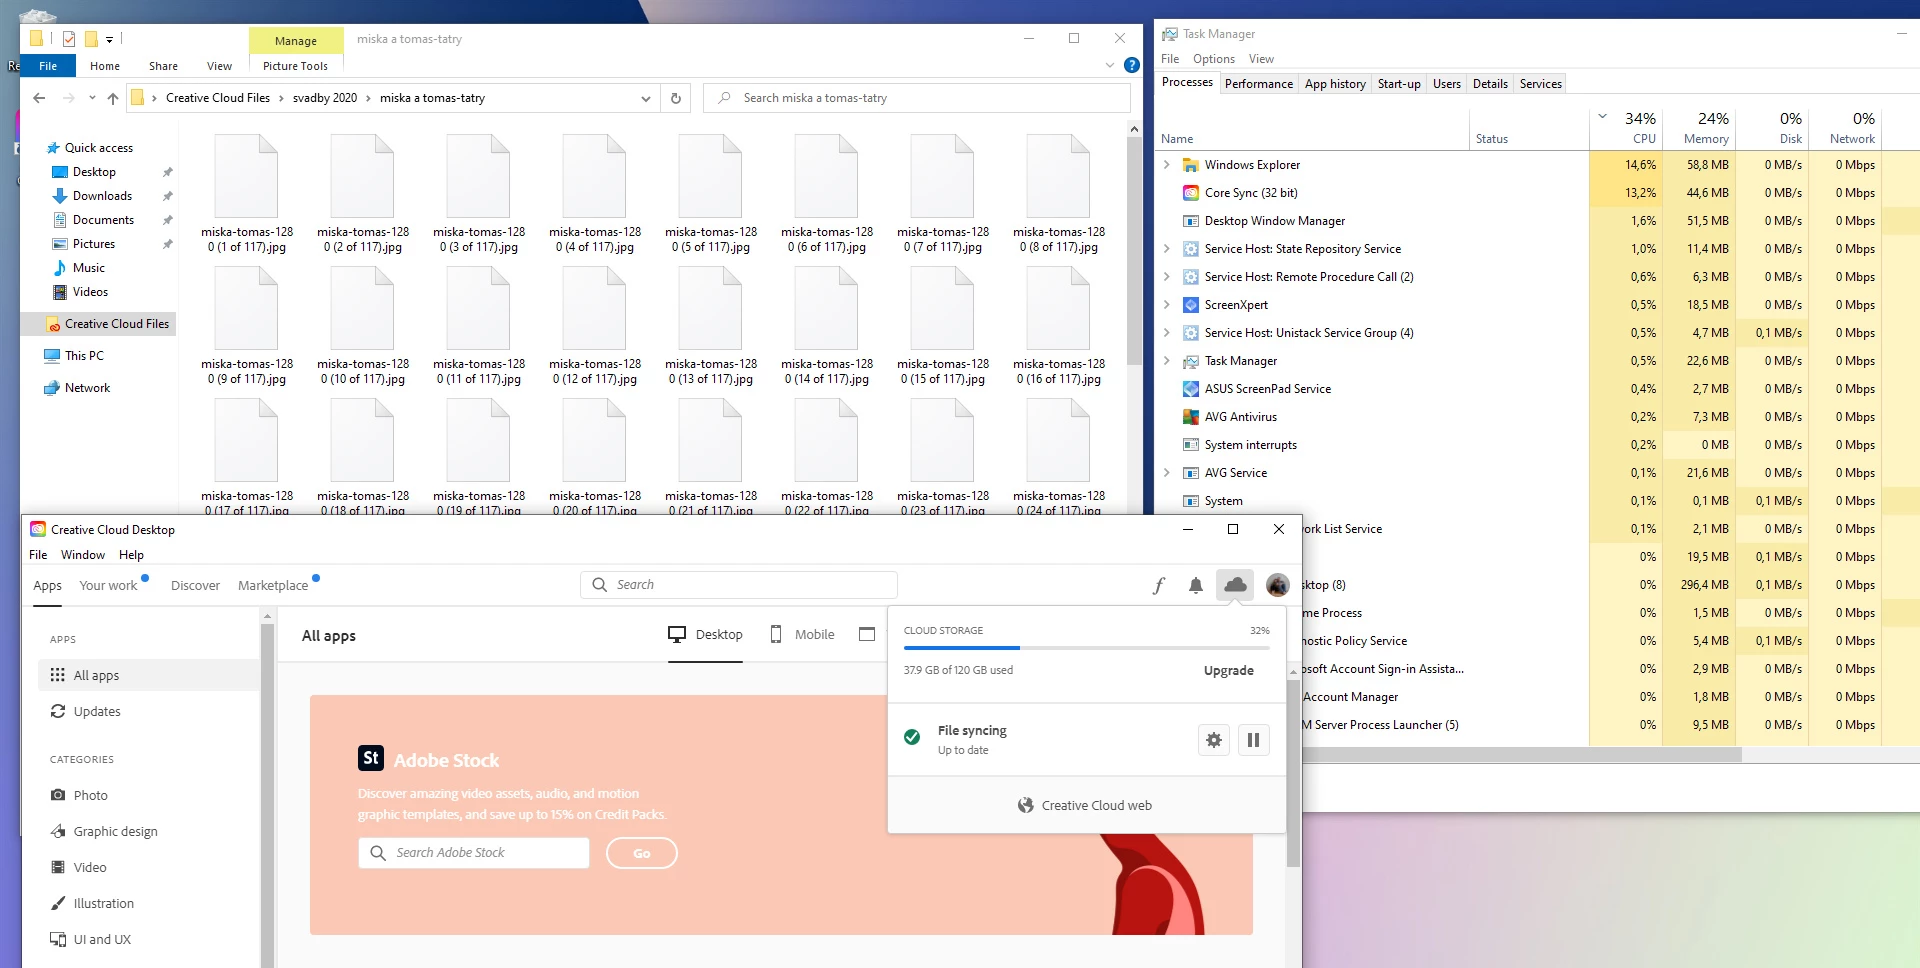
Task: Click Search miska a tomas-tatry box
Action: pos(917,98)
